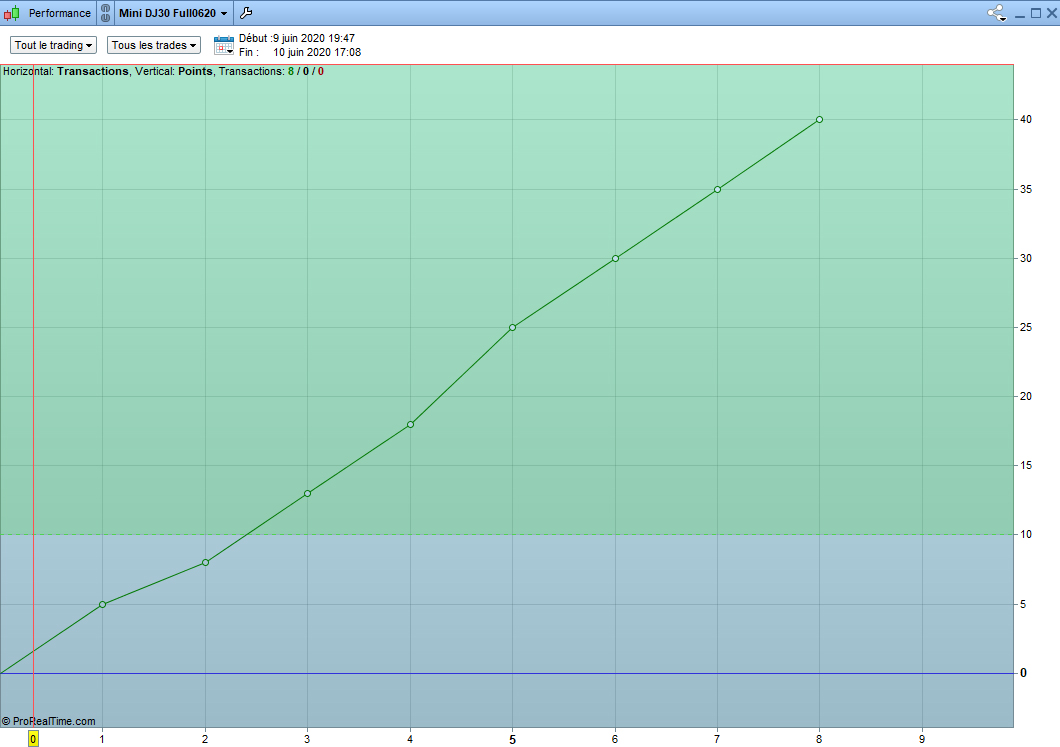
Task: Maximize the Performance window
Action: [1036, 13]
